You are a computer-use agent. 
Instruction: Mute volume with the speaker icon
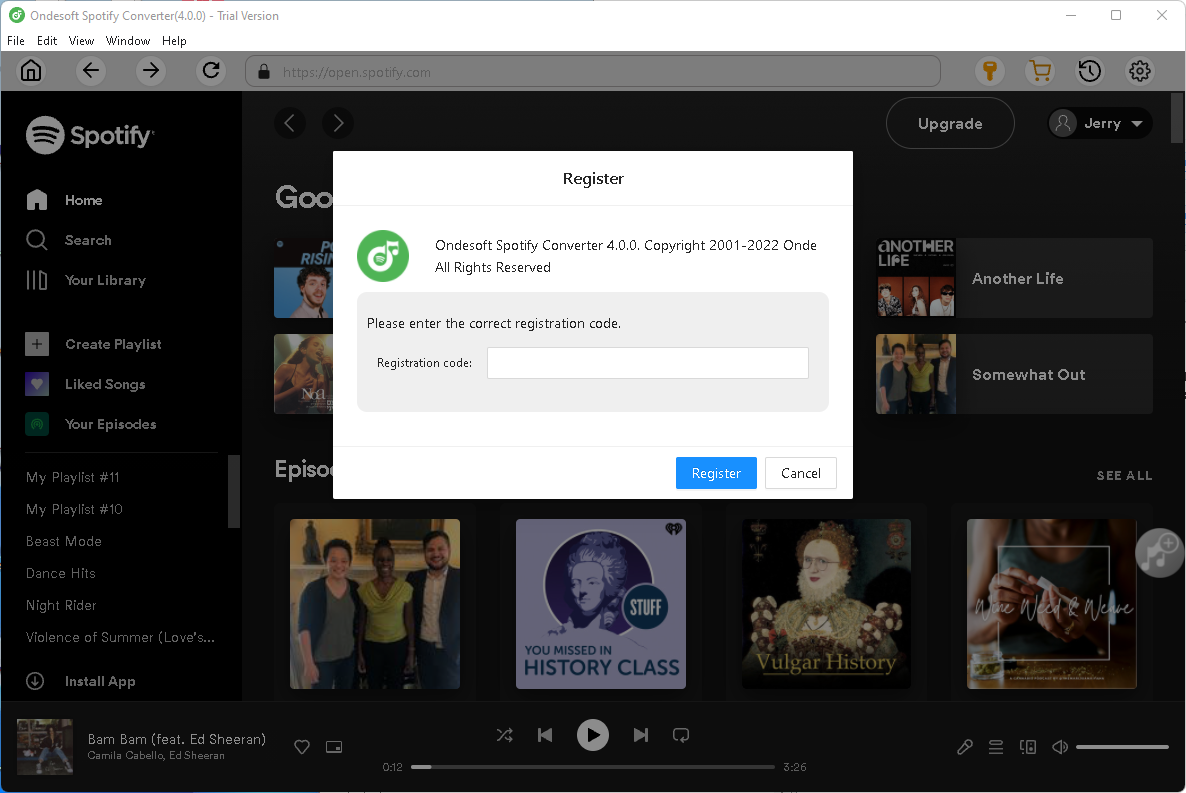pos(1060,747)
